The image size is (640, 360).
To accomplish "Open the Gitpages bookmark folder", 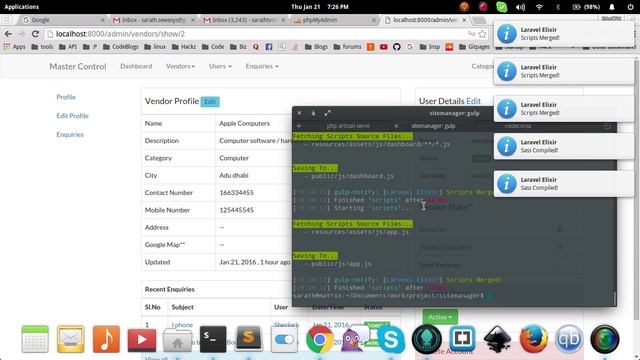I will pyautogui.click(x=474, y=47).
